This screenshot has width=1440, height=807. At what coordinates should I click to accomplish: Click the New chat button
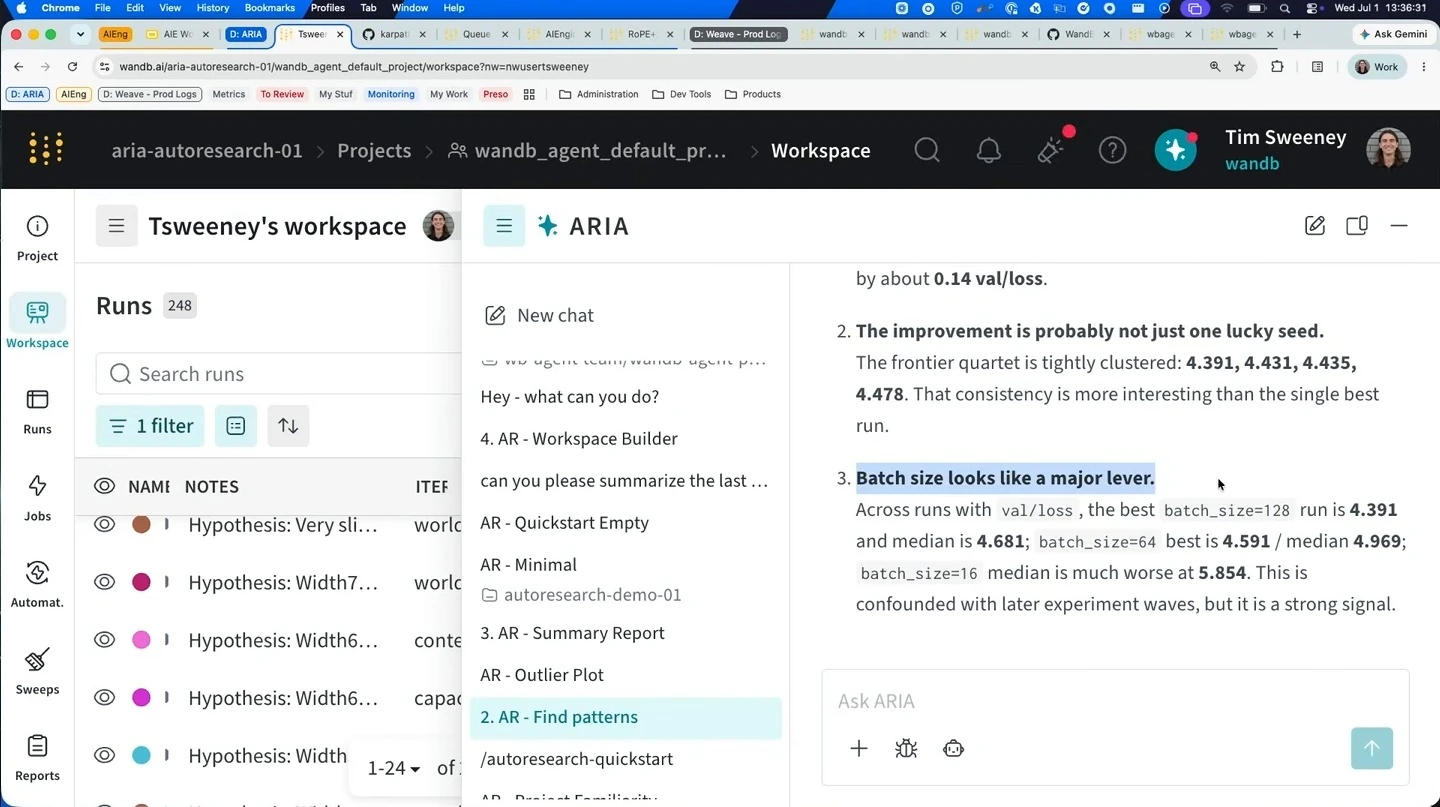[540, 316]
